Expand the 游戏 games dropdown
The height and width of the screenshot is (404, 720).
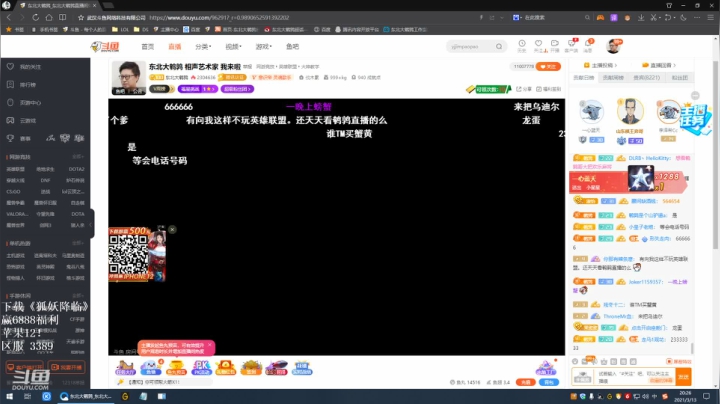(264, 46)
